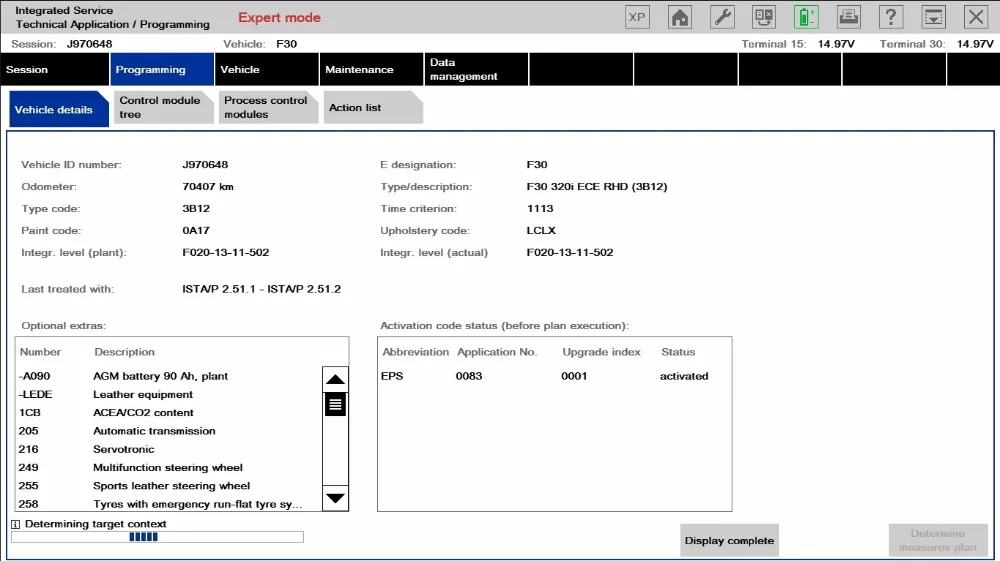Click the optional extras scroll up arrow
The image size is (1000, 561).
(335, 379)
